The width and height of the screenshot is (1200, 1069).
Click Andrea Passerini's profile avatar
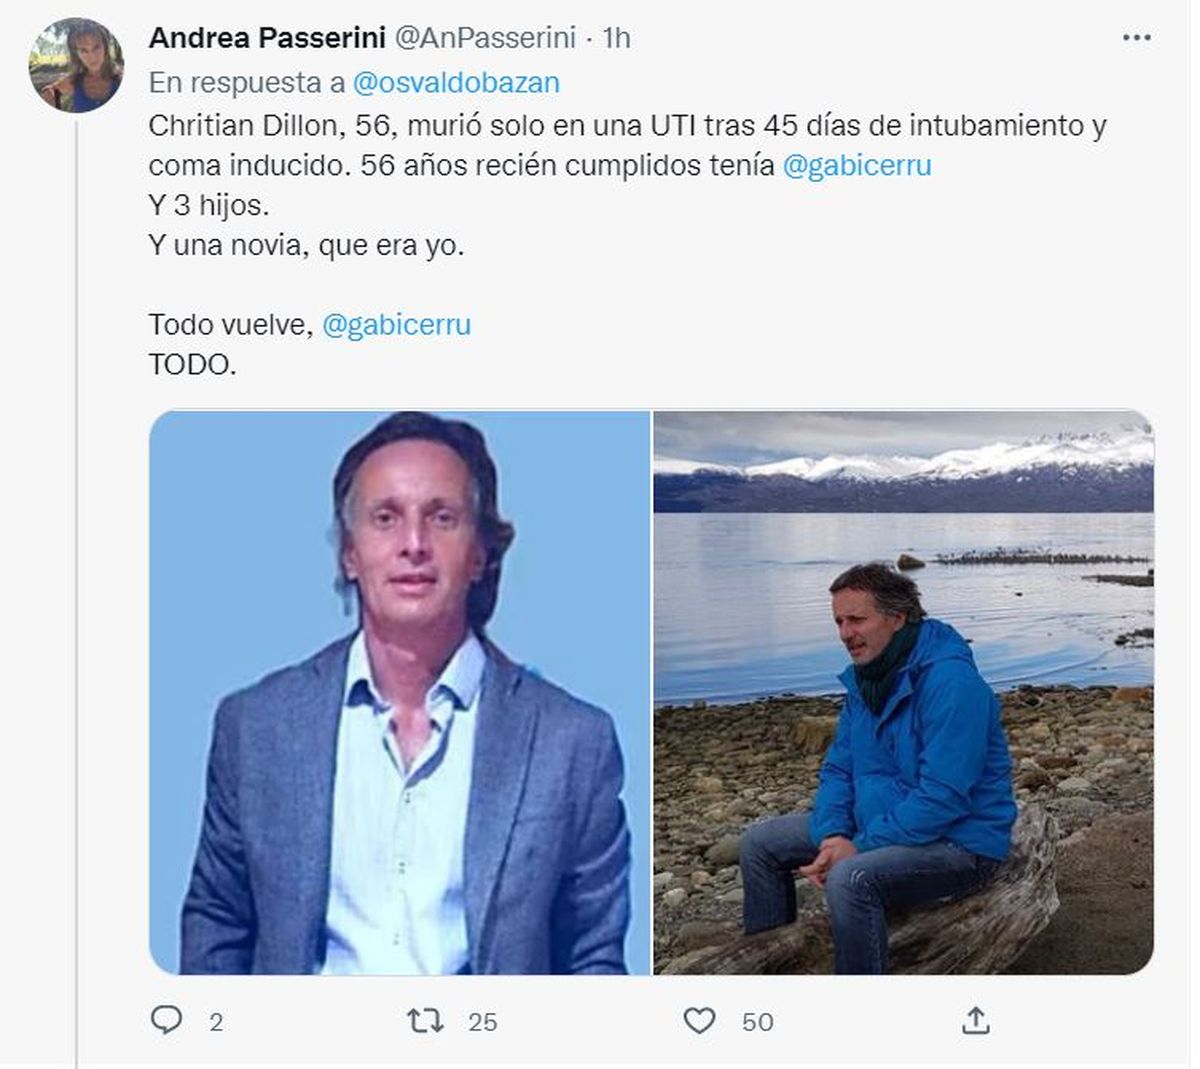tap(76, 64)
